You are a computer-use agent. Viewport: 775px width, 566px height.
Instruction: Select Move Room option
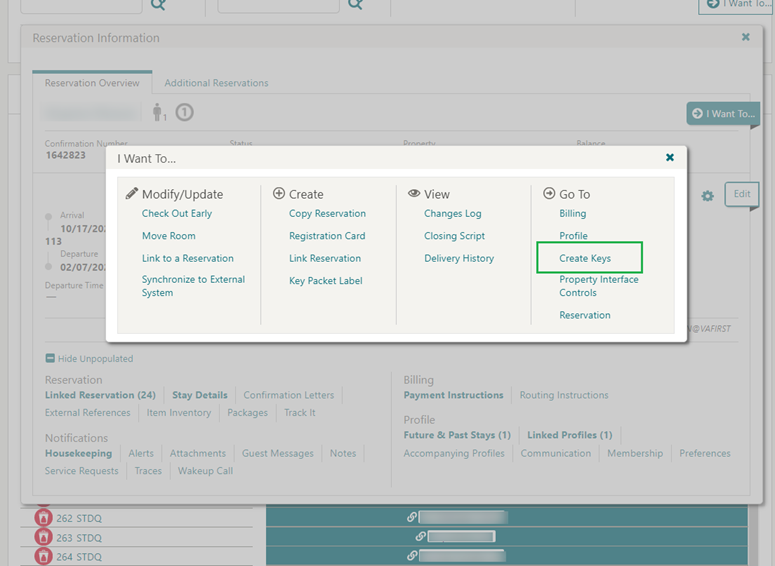169,236
